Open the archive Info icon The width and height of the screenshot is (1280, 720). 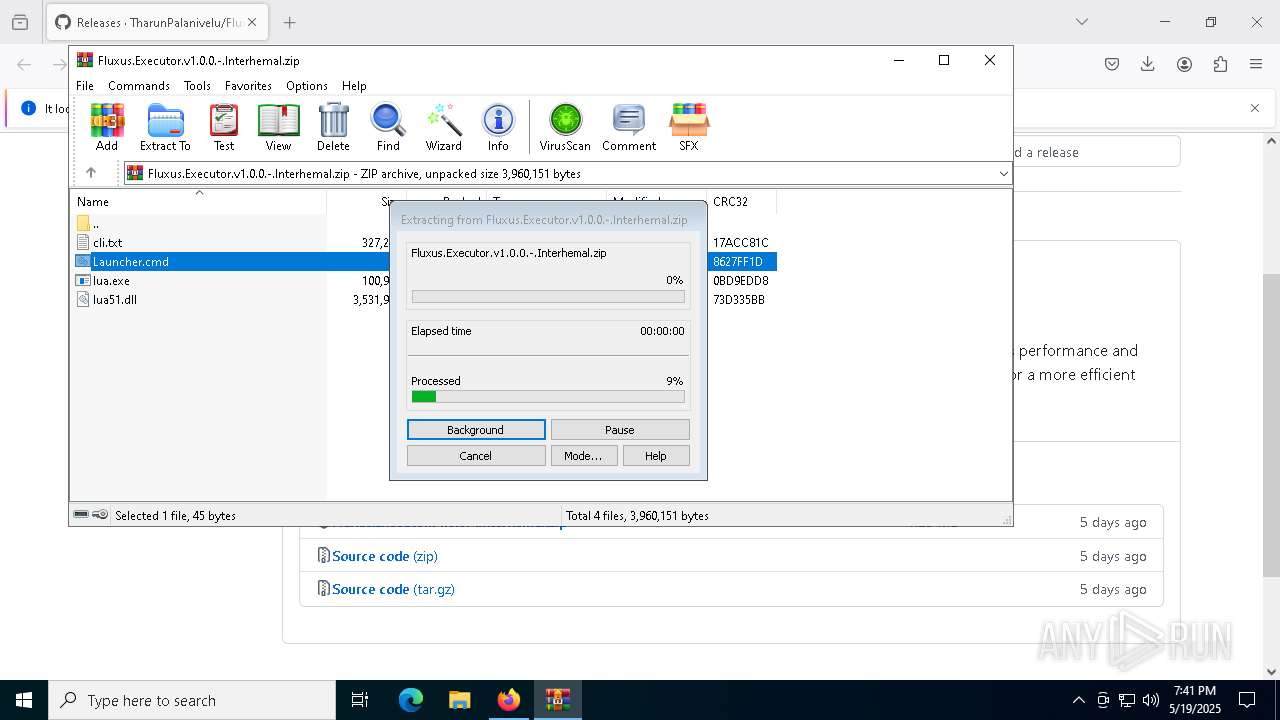pos(498,127)
